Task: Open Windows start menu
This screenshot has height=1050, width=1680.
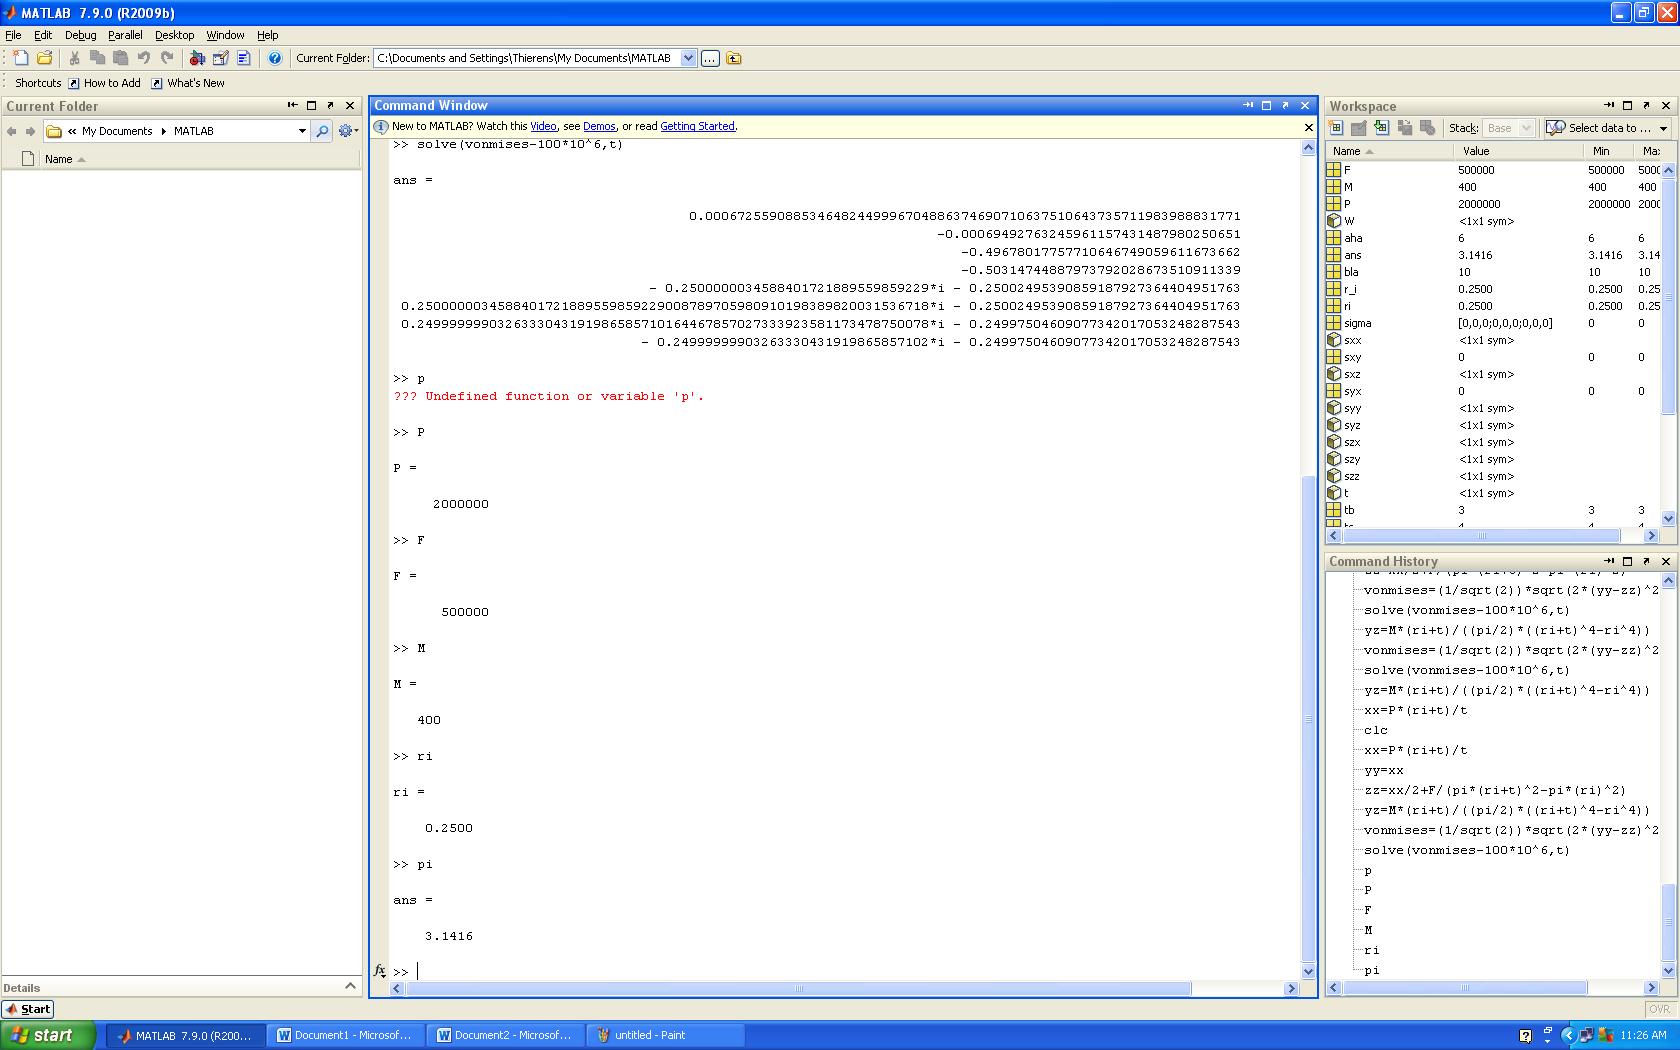Action: (48, 1035)
